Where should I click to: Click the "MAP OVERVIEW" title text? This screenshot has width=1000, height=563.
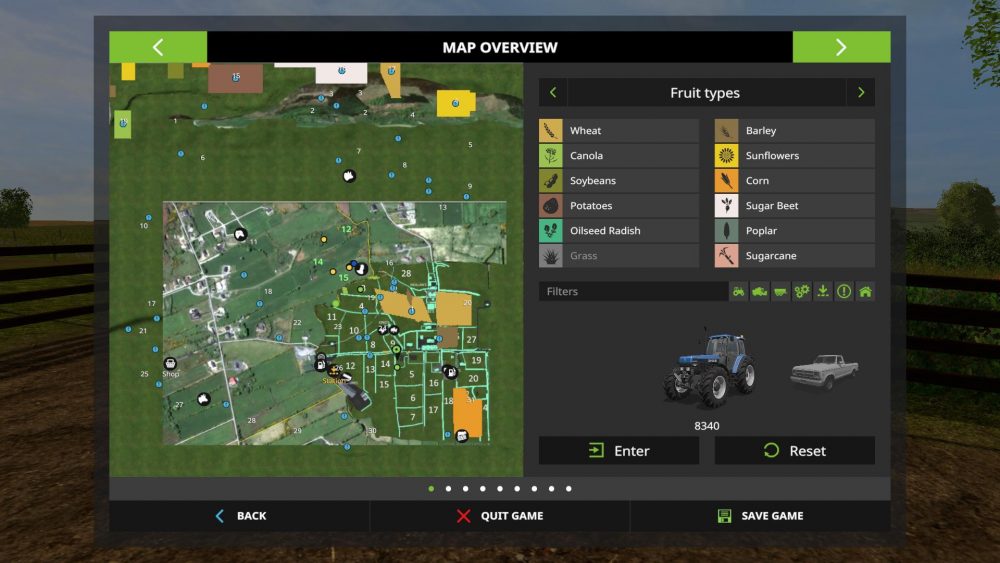(500, 47)
